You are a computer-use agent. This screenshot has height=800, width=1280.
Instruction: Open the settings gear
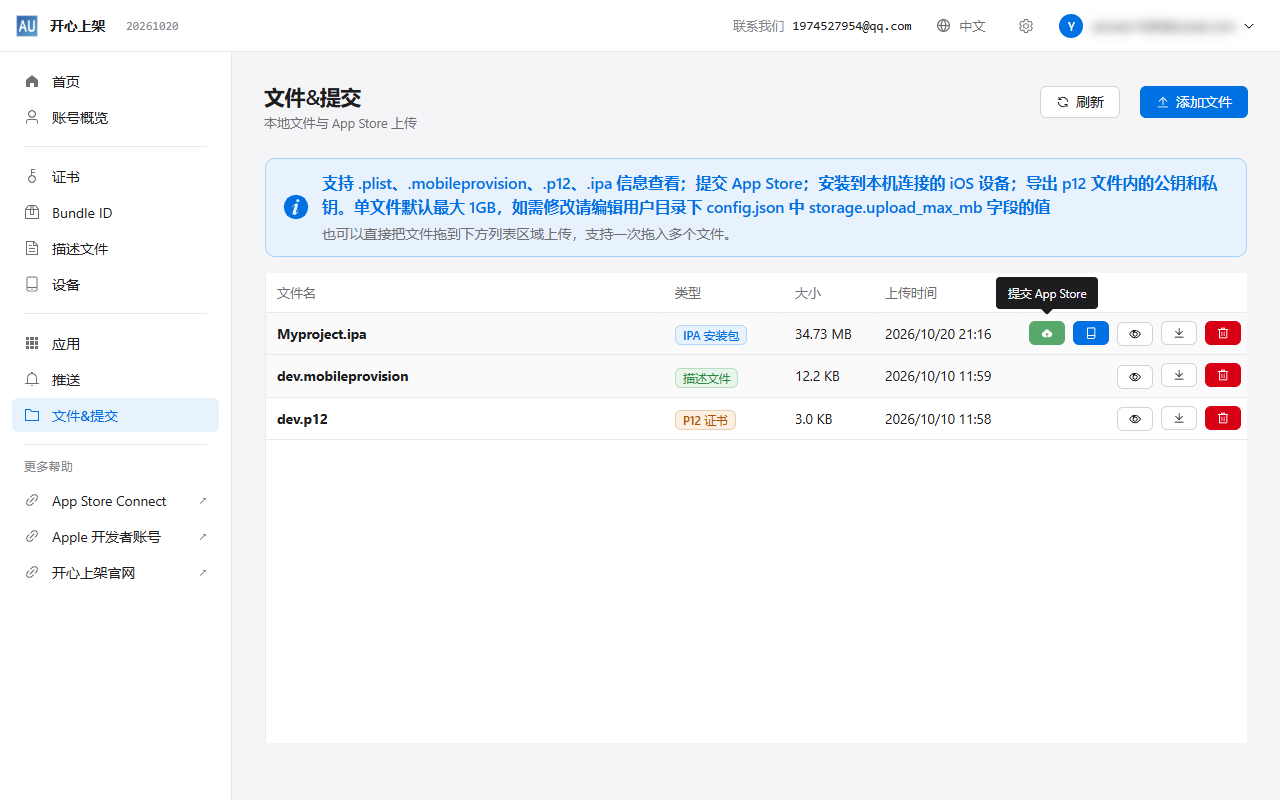1025,26
